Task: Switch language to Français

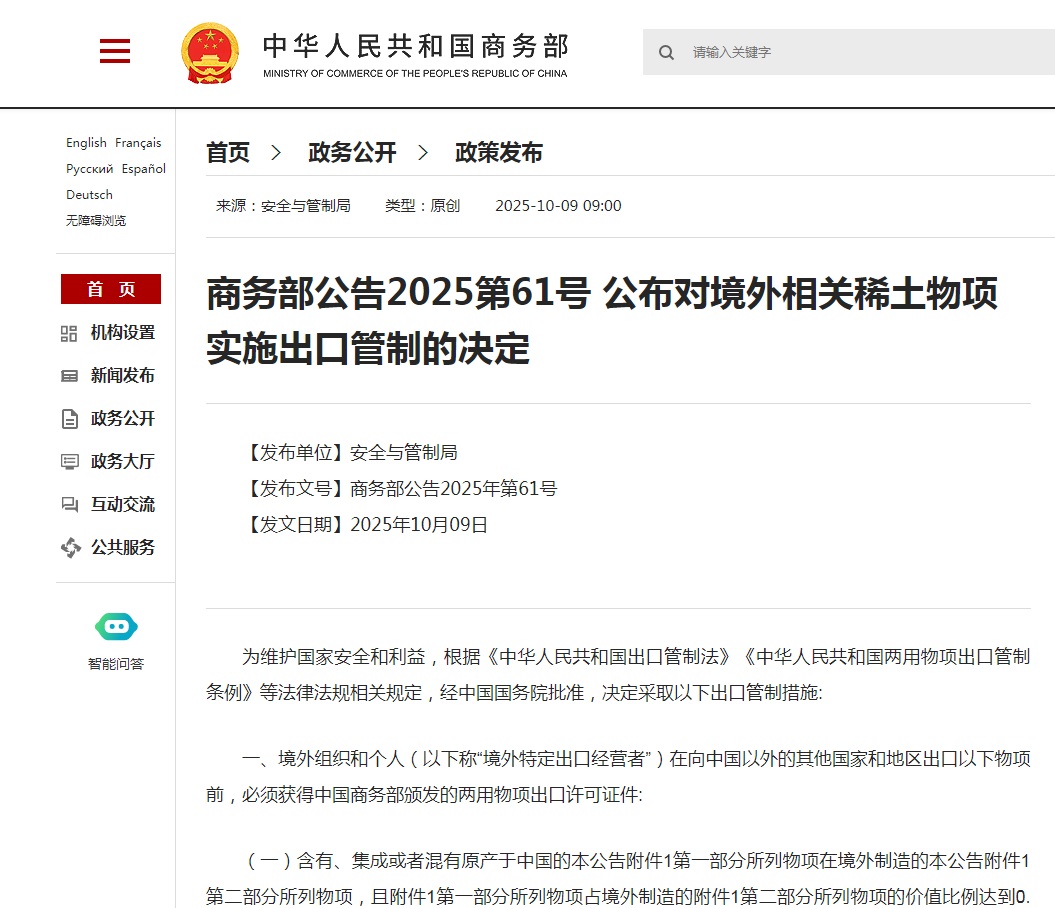Action: click(138, 143)
